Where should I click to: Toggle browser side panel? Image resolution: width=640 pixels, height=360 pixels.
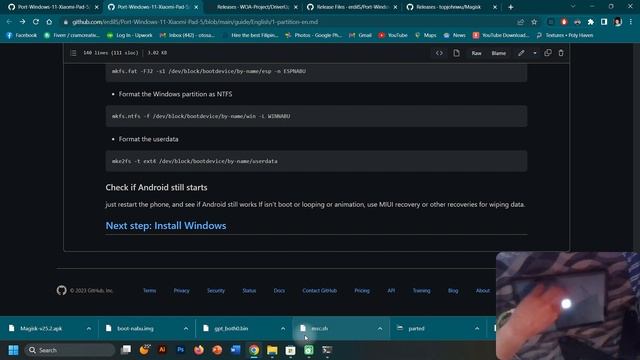coord(604,22)
